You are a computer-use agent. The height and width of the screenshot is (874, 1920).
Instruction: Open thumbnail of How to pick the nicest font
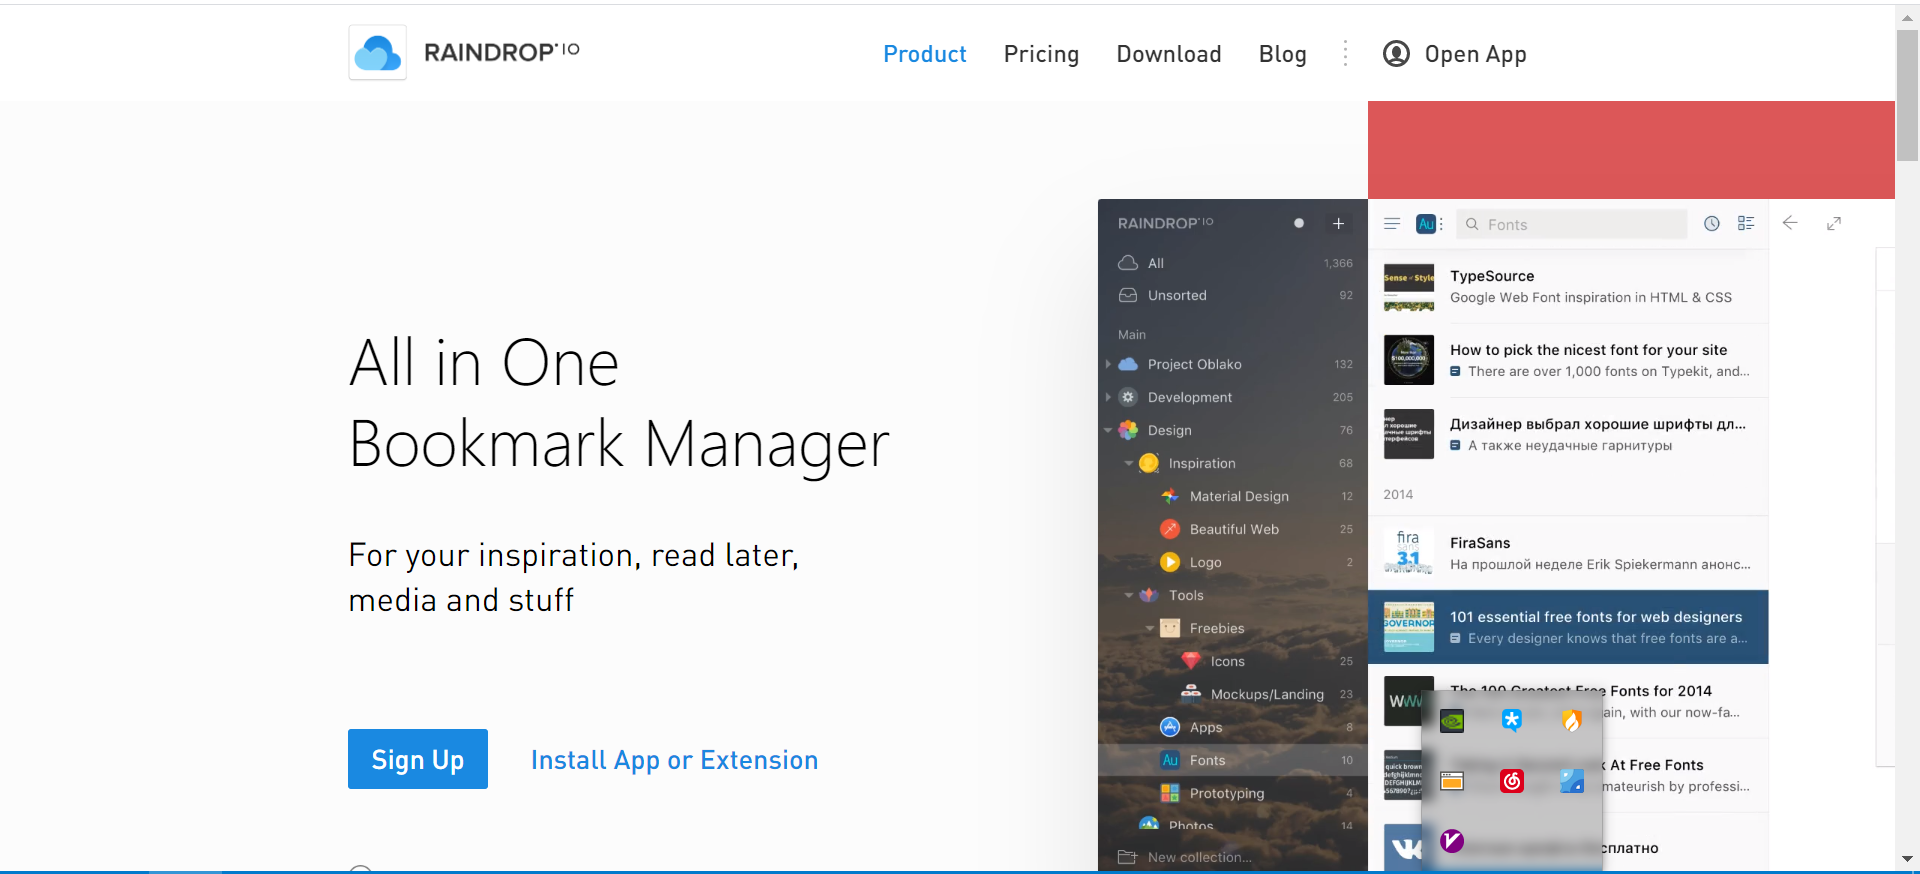tap(1409, 360)
